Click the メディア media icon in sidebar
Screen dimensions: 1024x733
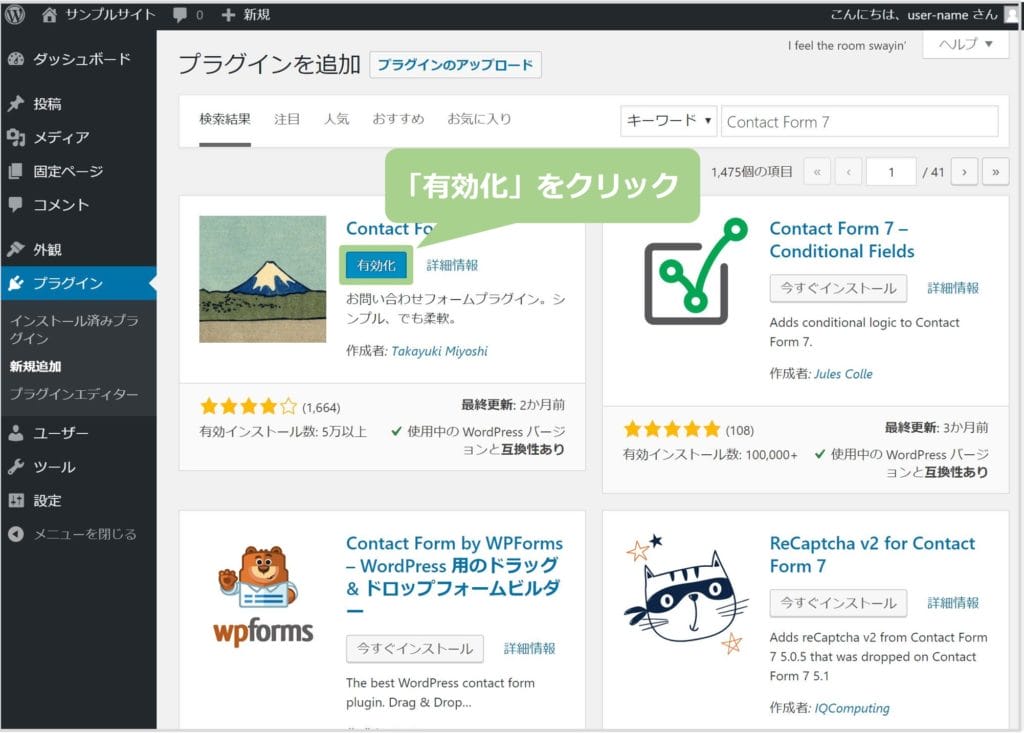pos(16,137)
